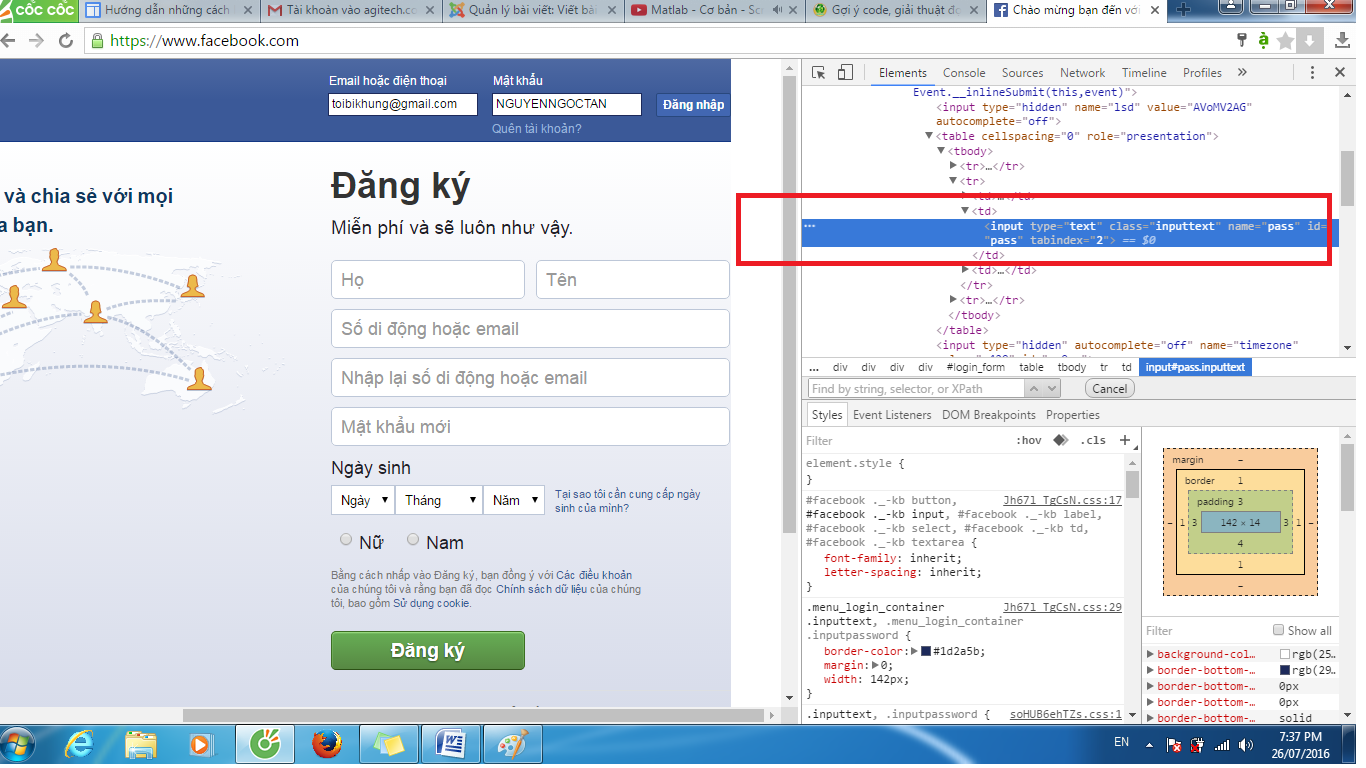Select the Nữ radio button
1366x768 pixels.
pyautogui.click(x=346, y=540)
